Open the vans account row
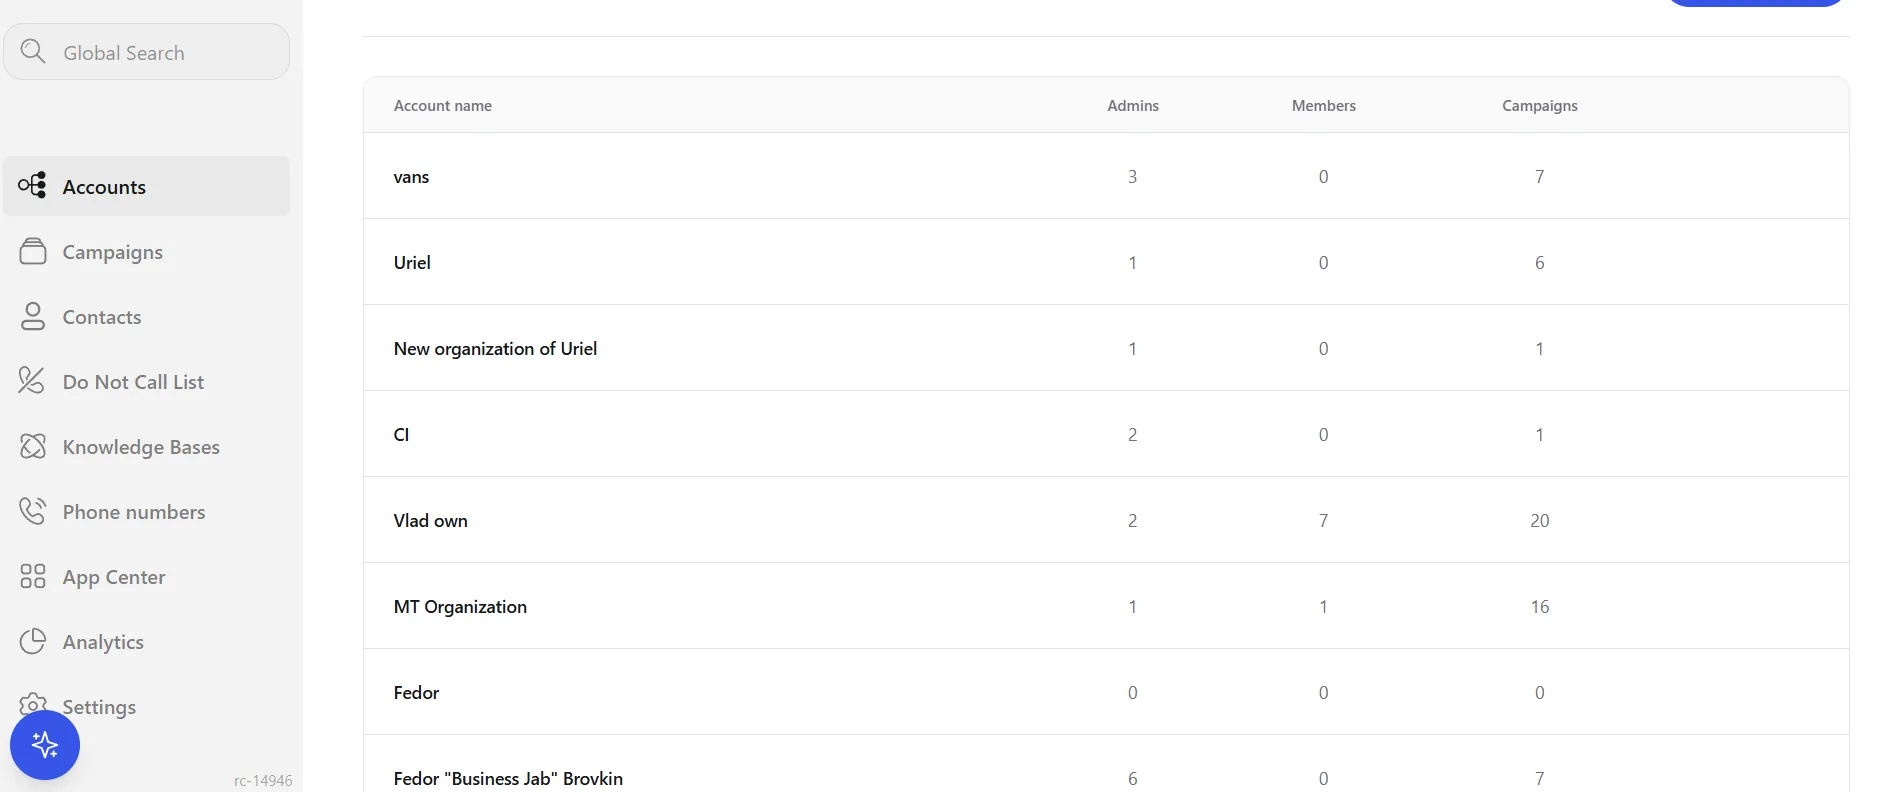Image resolution: width=1893 pixels, height=792 pixels. (x=1106, y=176)
